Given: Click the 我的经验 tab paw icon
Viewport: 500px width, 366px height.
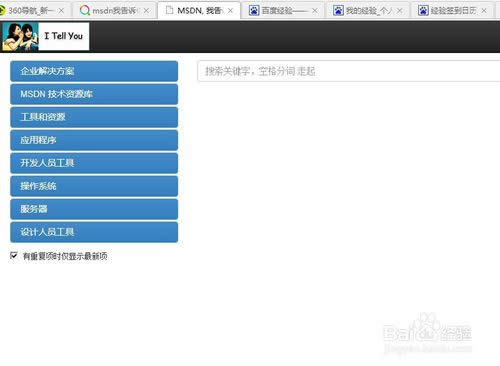Looking at the screenshot, I should 338,11.
